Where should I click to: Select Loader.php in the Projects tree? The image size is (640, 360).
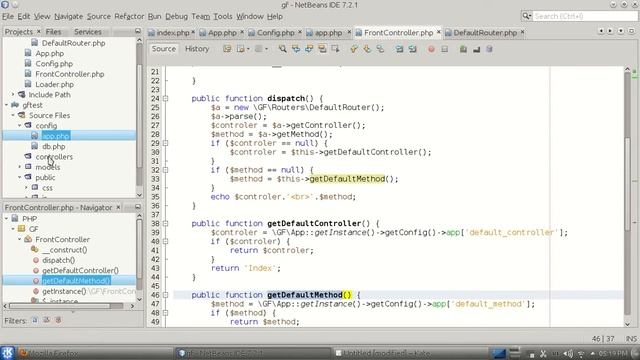[54, 84]
